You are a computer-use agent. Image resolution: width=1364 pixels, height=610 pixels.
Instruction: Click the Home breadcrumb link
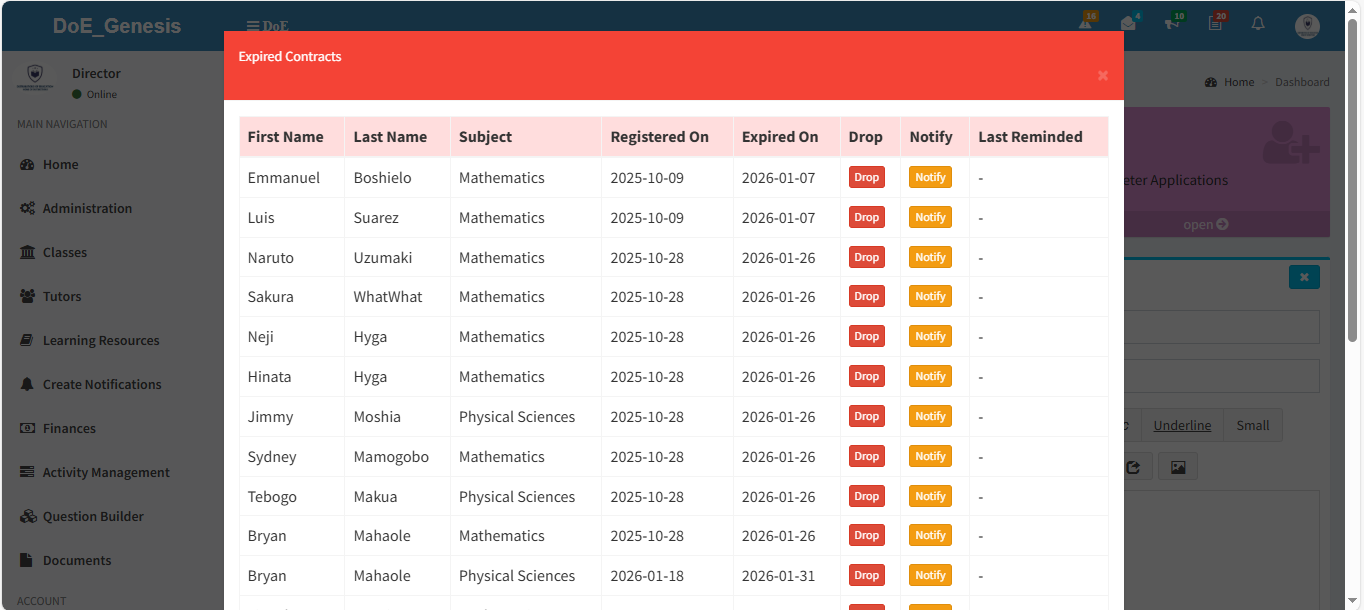[1238, 82]
